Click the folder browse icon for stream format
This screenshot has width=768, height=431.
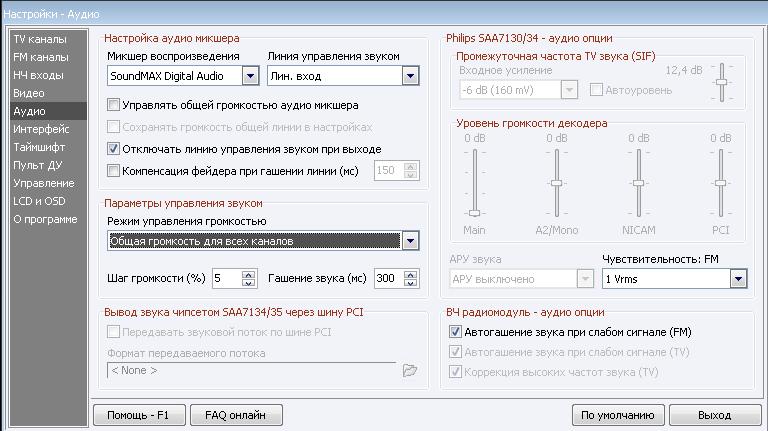coord(409,371)
